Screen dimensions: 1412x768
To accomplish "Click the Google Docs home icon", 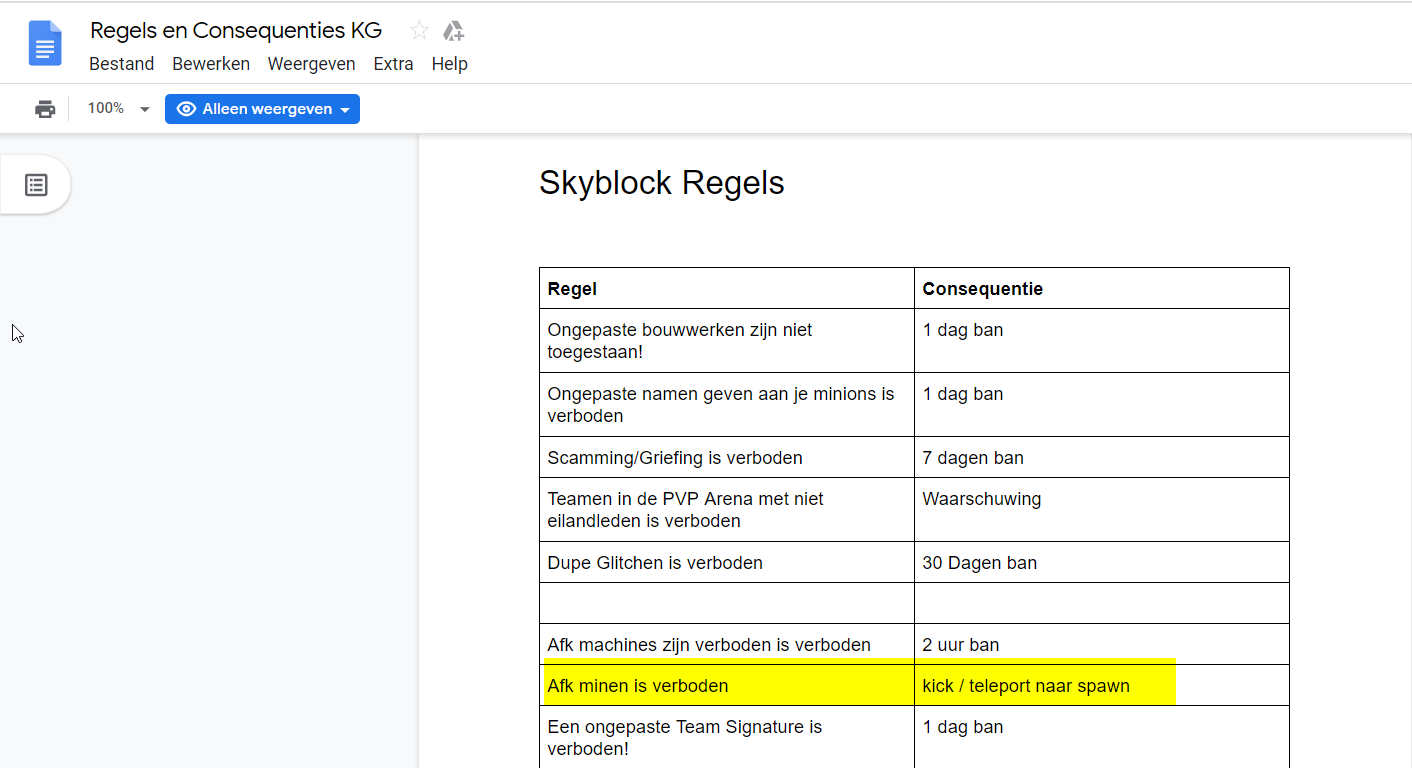I will (45, 44).
